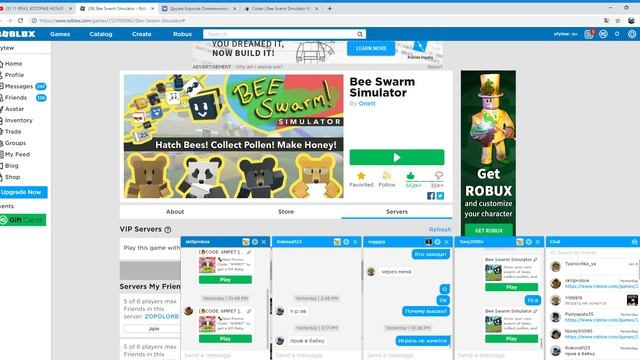The image size is (640, 360).
Task: Switch to the About tab
Action: pyautogui.click(x=175, y=212)
